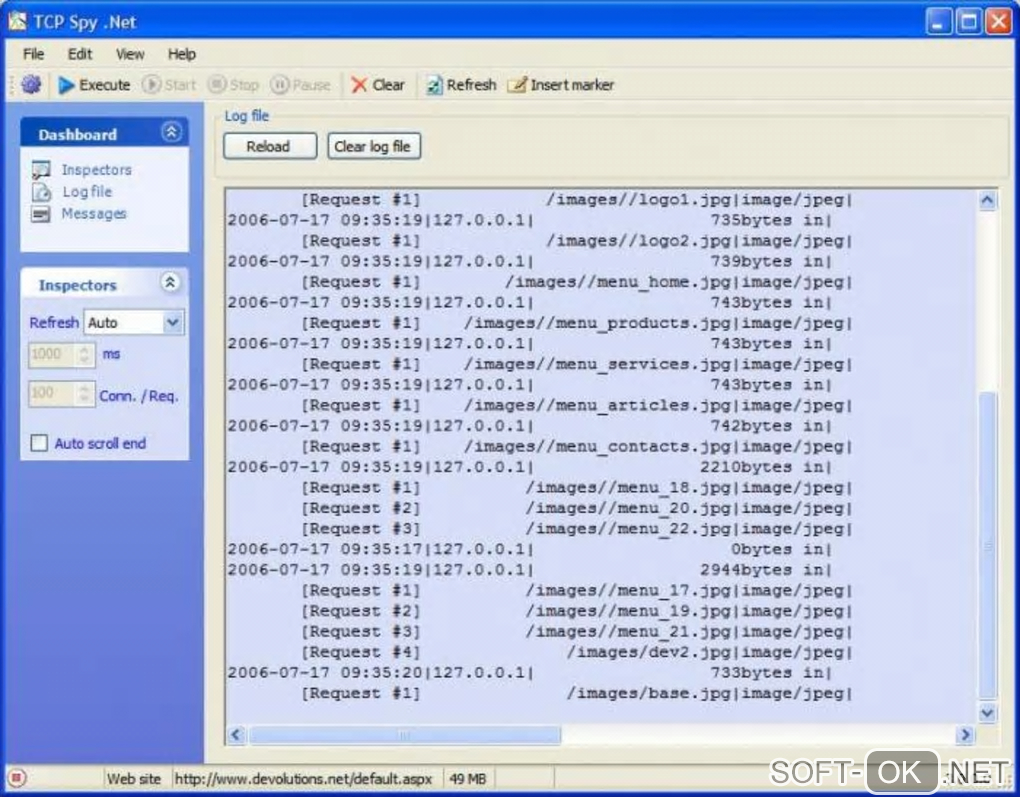Click the devolutions.net URL in status bar

click(x=303, y=778)
